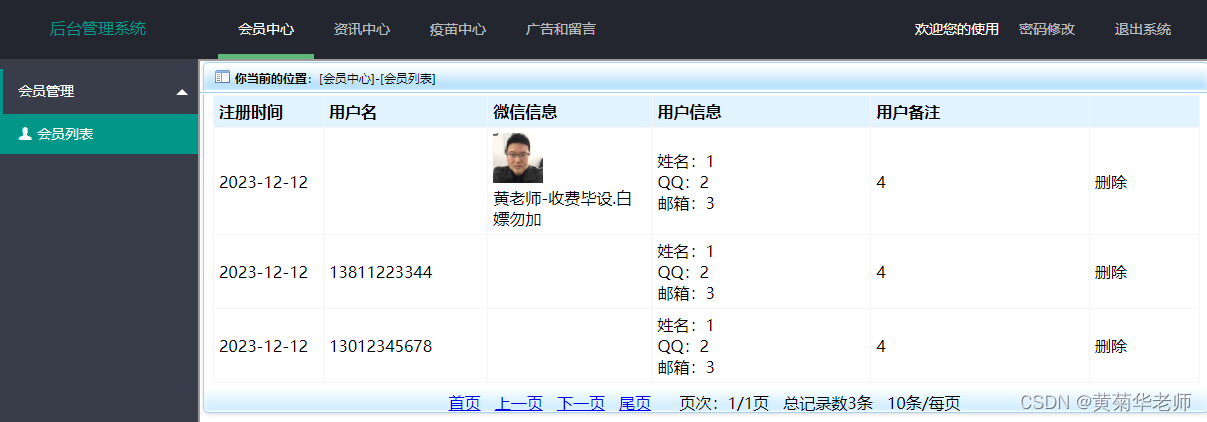Go to 首页 in the pagination
This screenshot has height=422, width=1207.
[464, 403]
